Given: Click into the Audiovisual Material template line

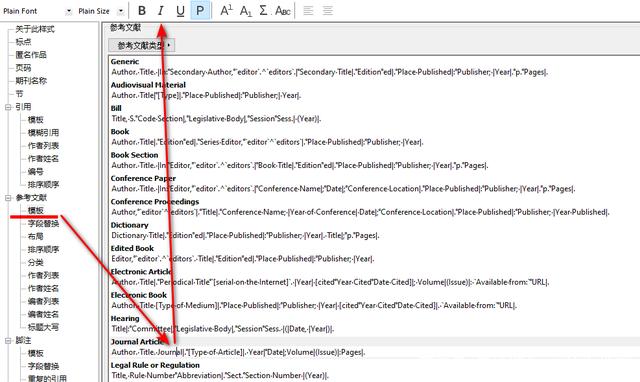Looking at the screenshot, I should (206, 96).
